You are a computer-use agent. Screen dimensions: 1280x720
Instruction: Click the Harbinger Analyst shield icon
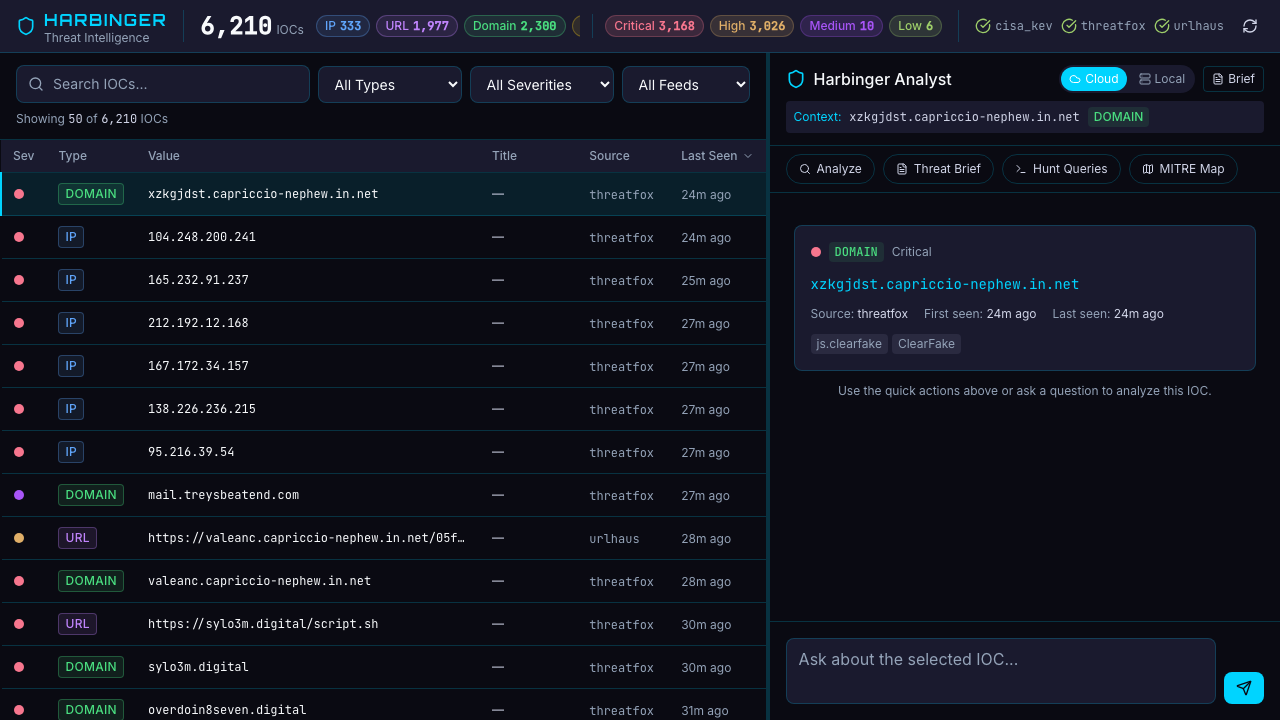pyautogui.click(x=796, y=79)
